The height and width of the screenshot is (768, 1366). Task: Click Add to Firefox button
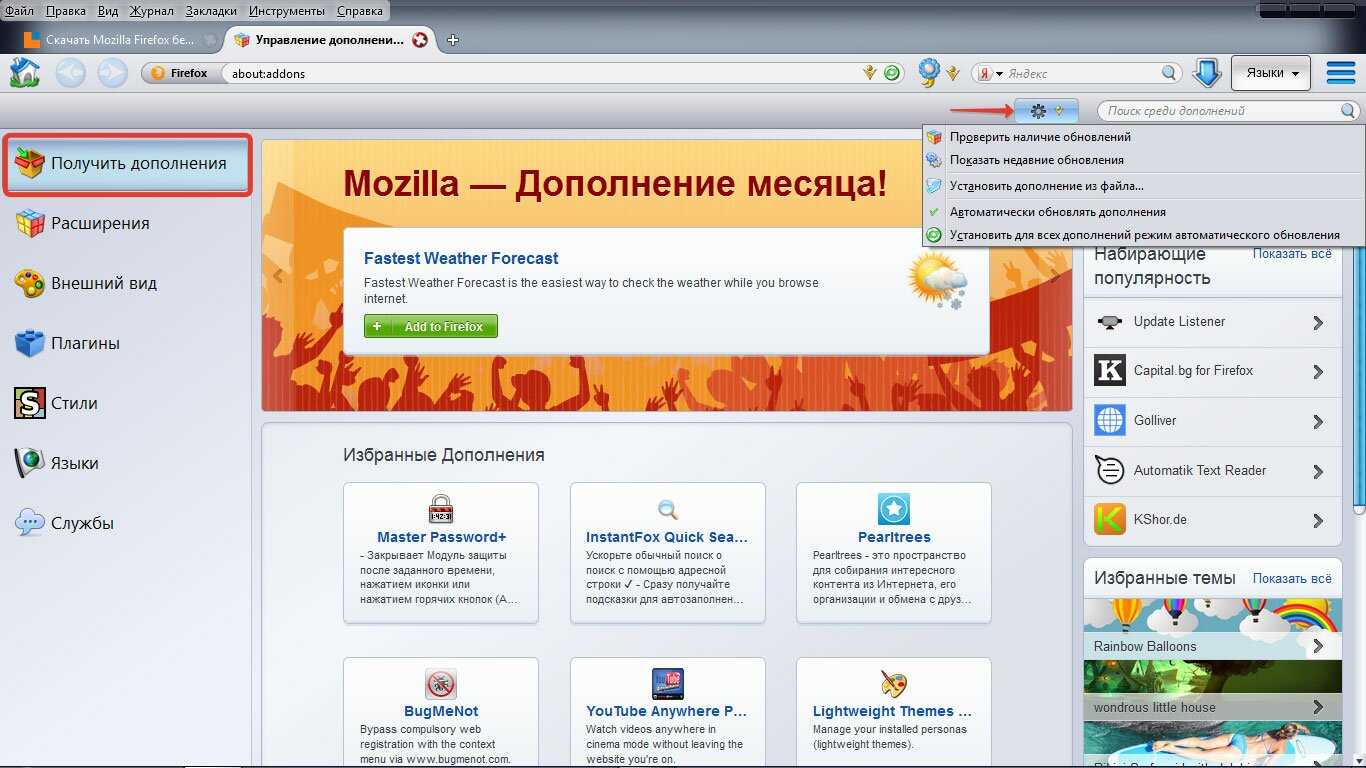coord(430,327)
